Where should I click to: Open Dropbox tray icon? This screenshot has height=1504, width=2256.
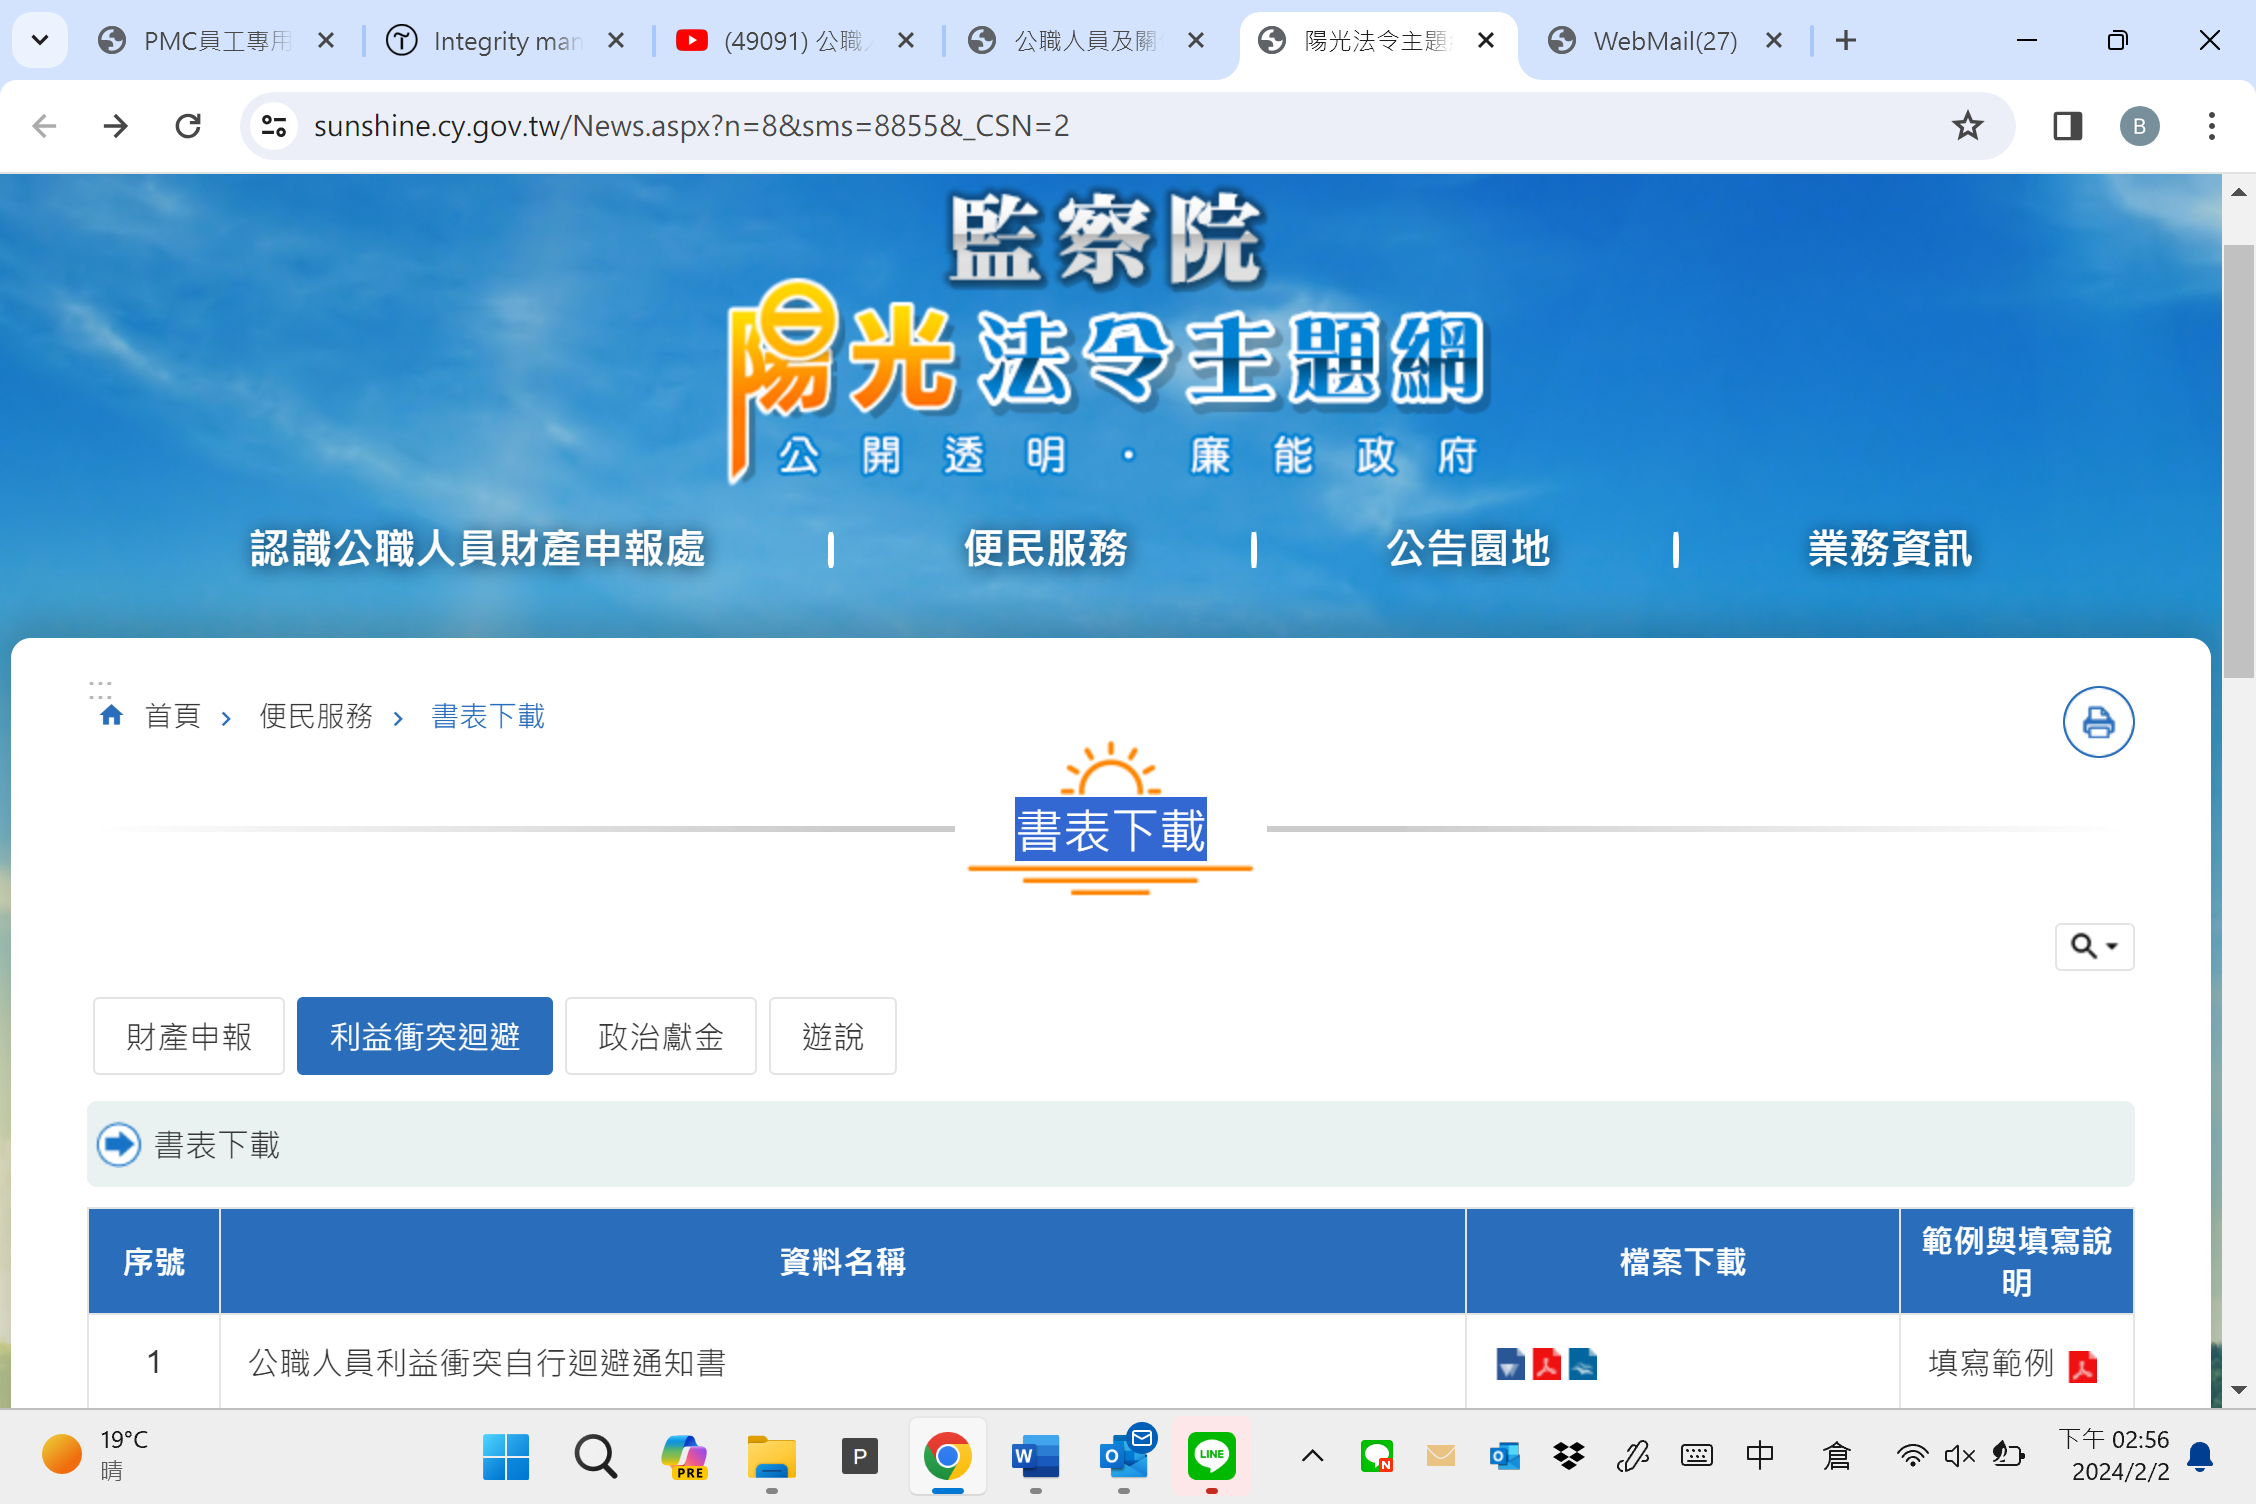pos(1568,1456)
